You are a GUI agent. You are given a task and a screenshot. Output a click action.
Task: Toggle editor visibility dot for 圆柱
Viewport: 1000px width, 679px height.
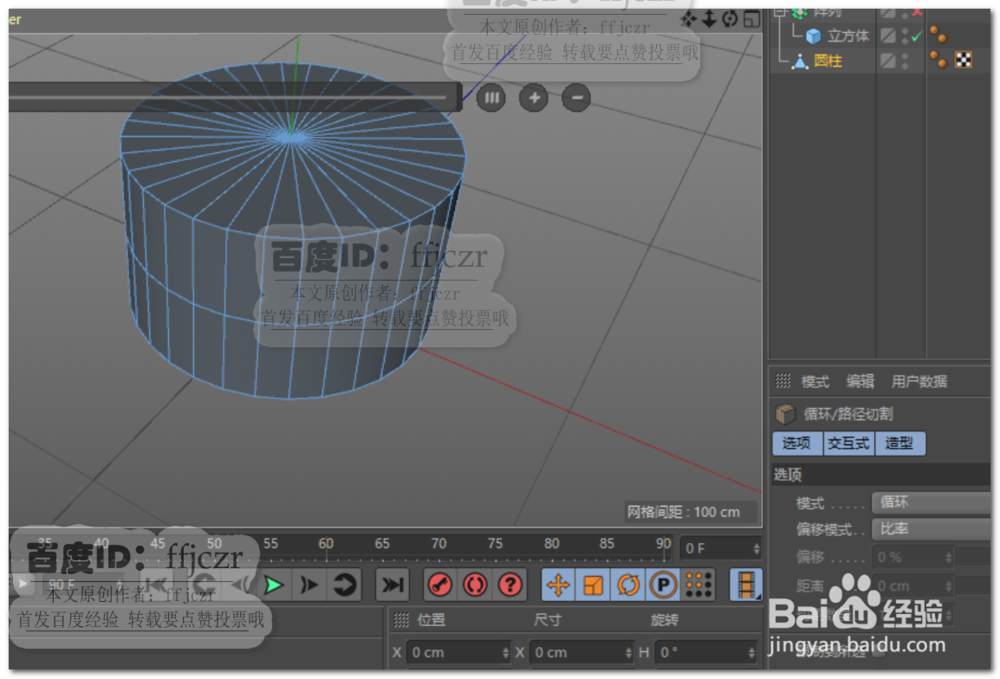click(905, 56)
